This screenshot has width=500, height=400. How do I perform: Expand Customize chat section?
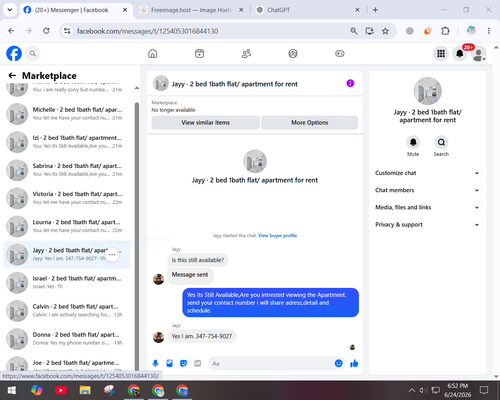click(x=427, y=173)
